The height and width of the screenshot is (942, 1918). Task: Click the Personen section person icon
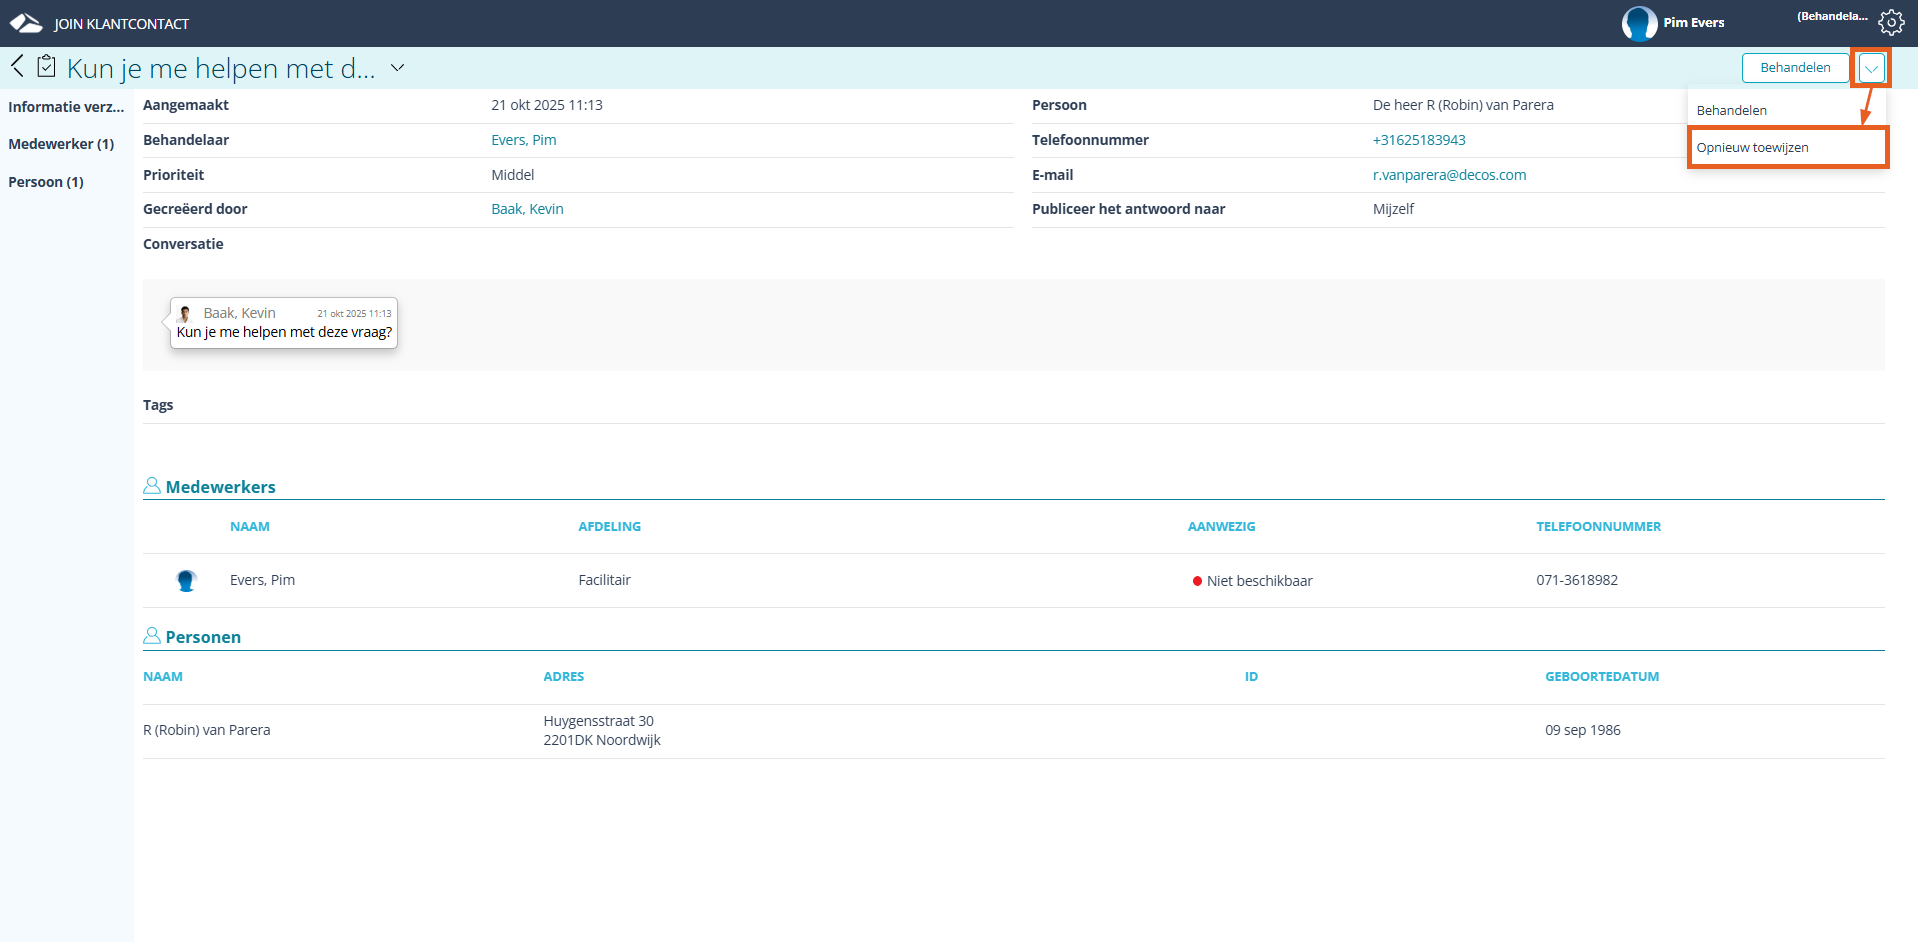(152, 636)
